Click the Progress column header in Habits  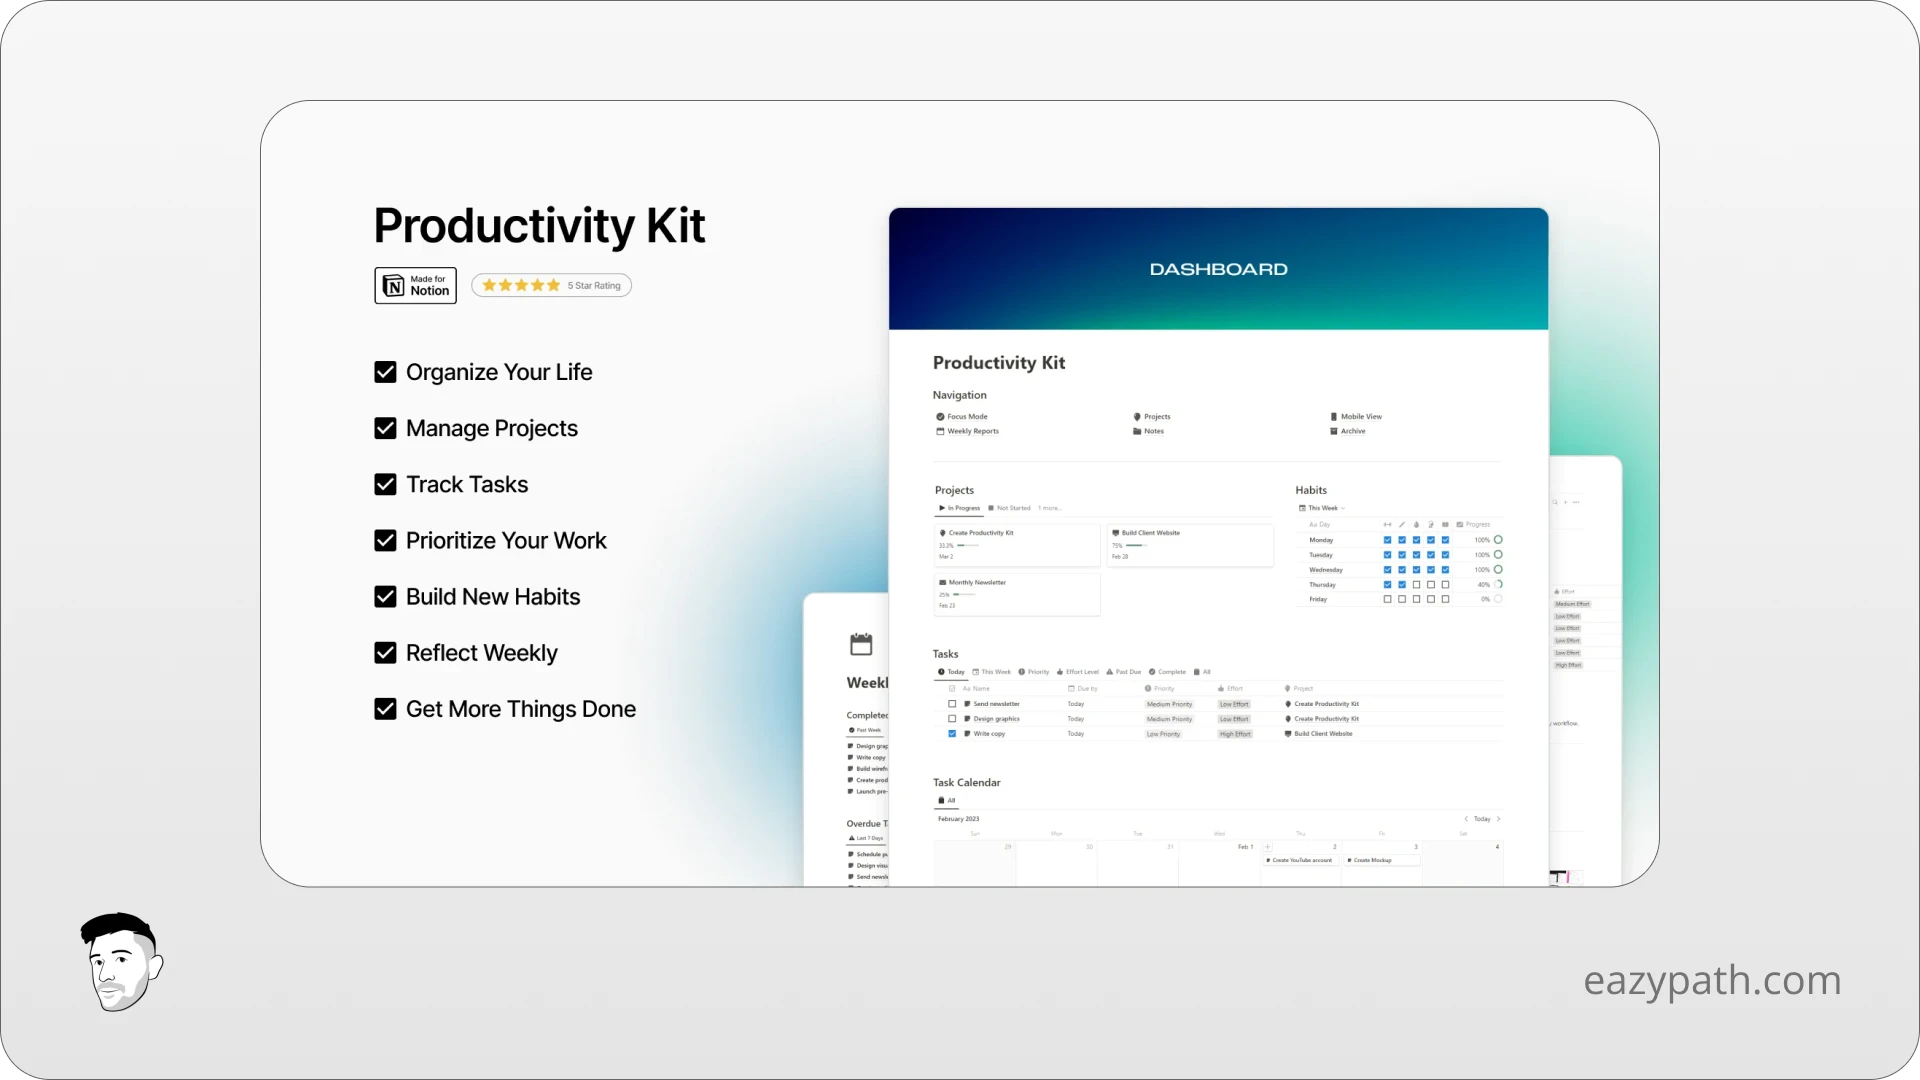click(1473, 524)
